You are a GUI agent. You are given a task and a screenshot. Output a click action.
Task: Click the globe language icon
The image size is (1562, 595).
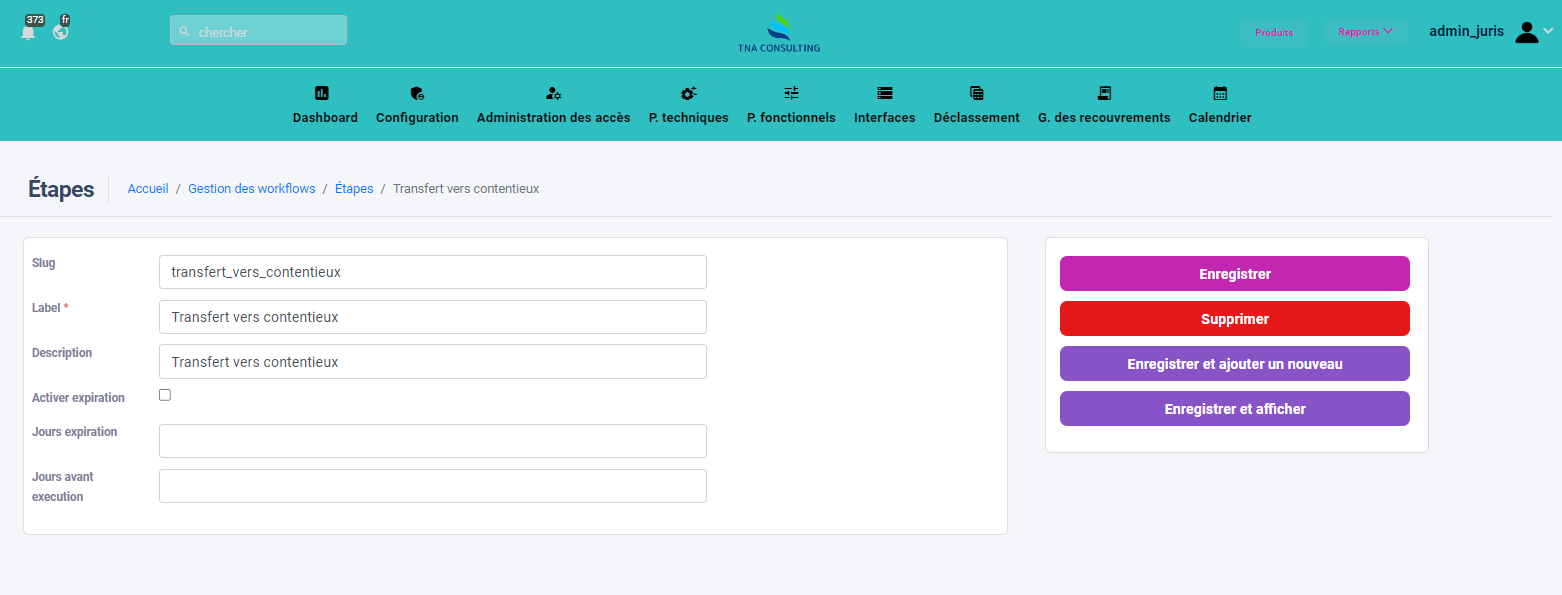pos(61,32)
